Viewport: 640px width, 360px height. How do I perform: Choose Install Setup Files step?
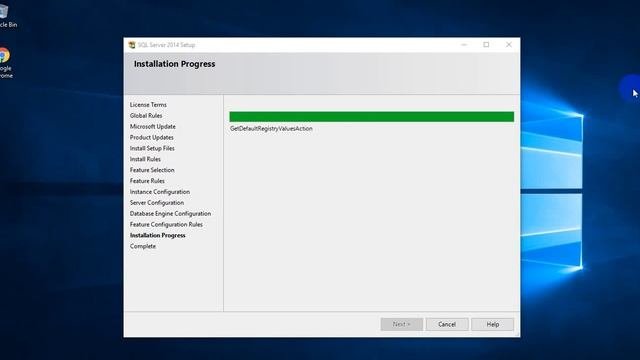[x=152, y=149]
